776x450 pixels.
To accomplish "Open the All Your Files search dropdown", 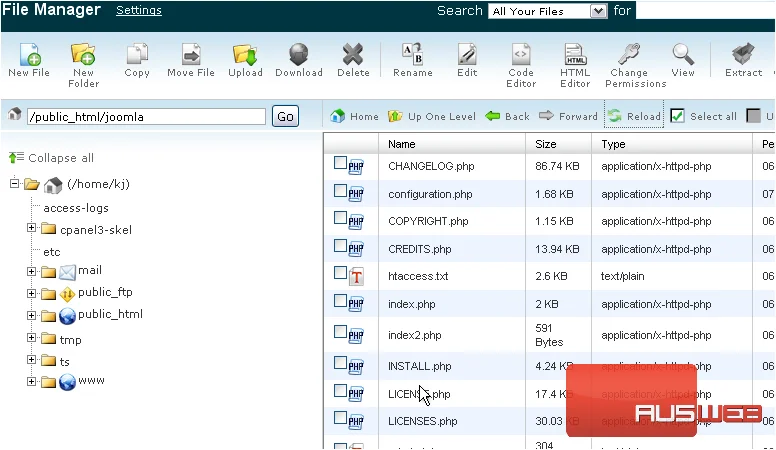I will point(547,11).
